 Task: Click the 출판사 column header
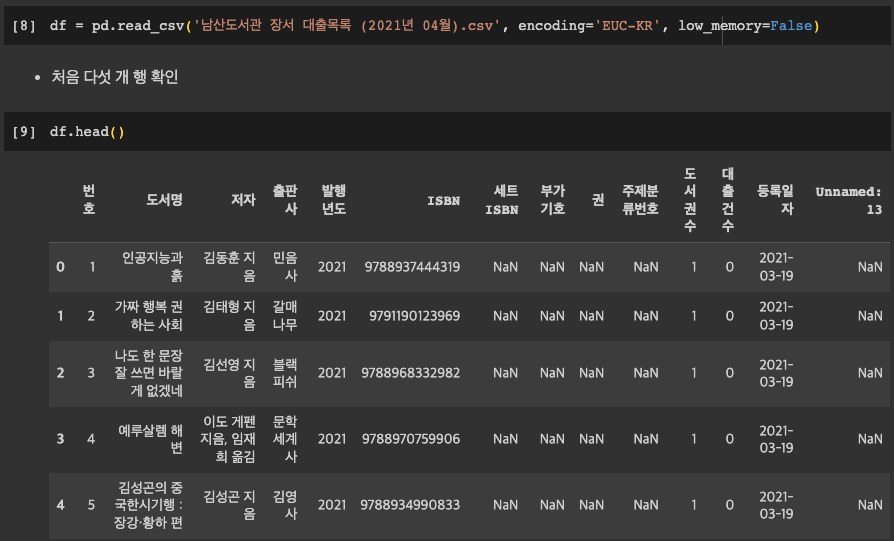pyautogui.click(x=285, y=200)
